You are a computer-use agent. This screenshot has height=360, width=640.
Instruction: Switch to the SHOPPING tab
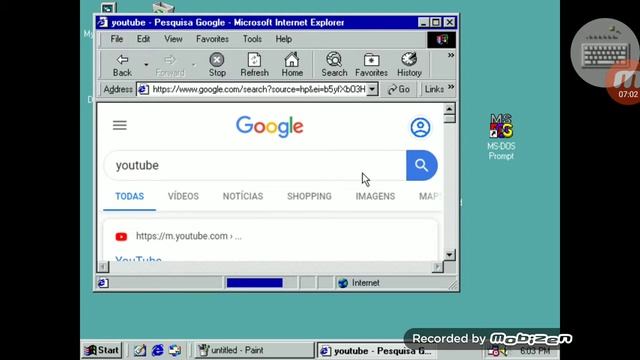(309, 196)
